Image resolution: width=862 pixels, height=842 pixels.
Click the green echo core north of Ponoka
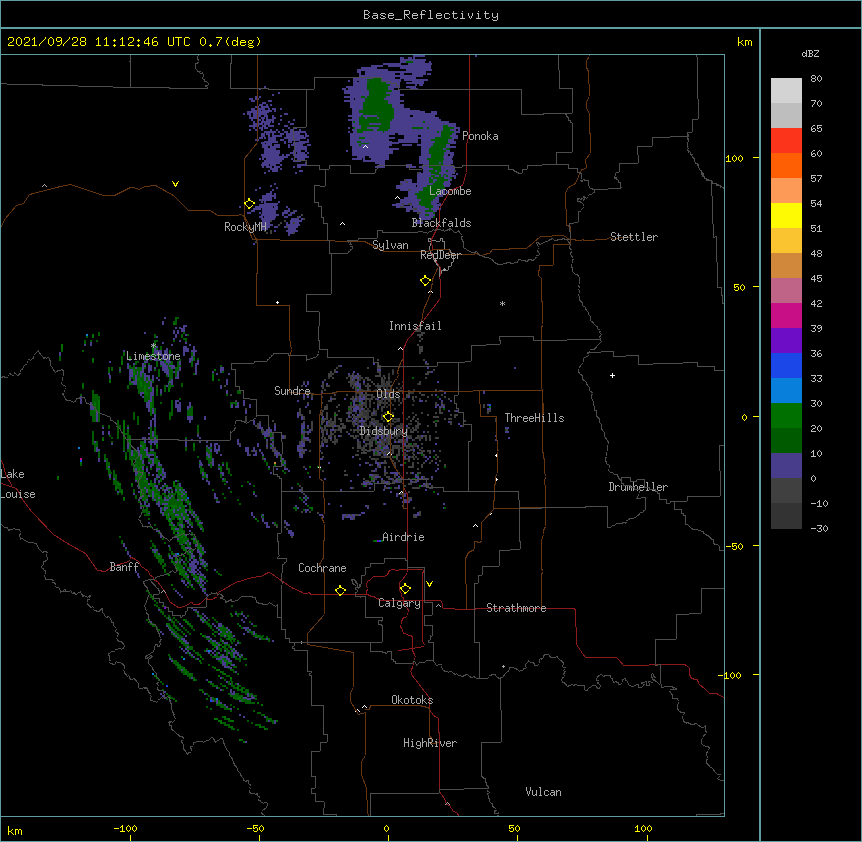[x=377, y=104]
